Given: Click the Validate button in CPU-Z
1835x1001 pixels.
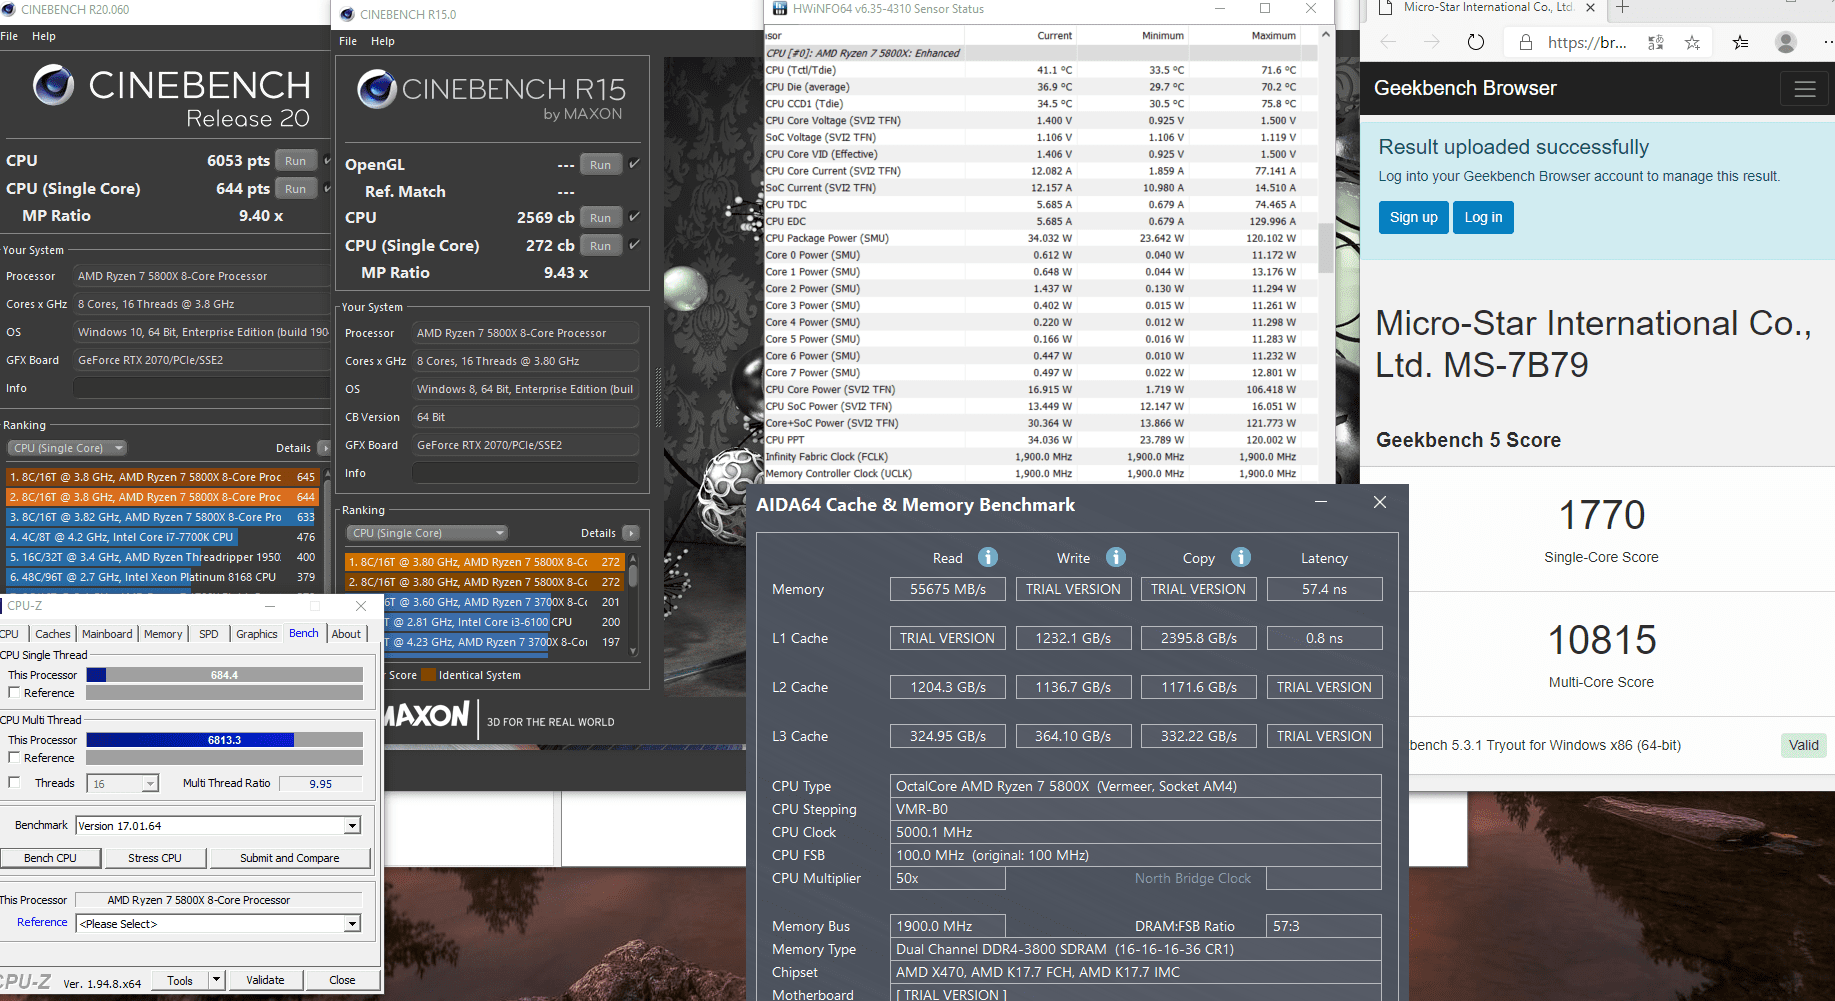Looking at the screenshot, I should (x=265, y=980).
